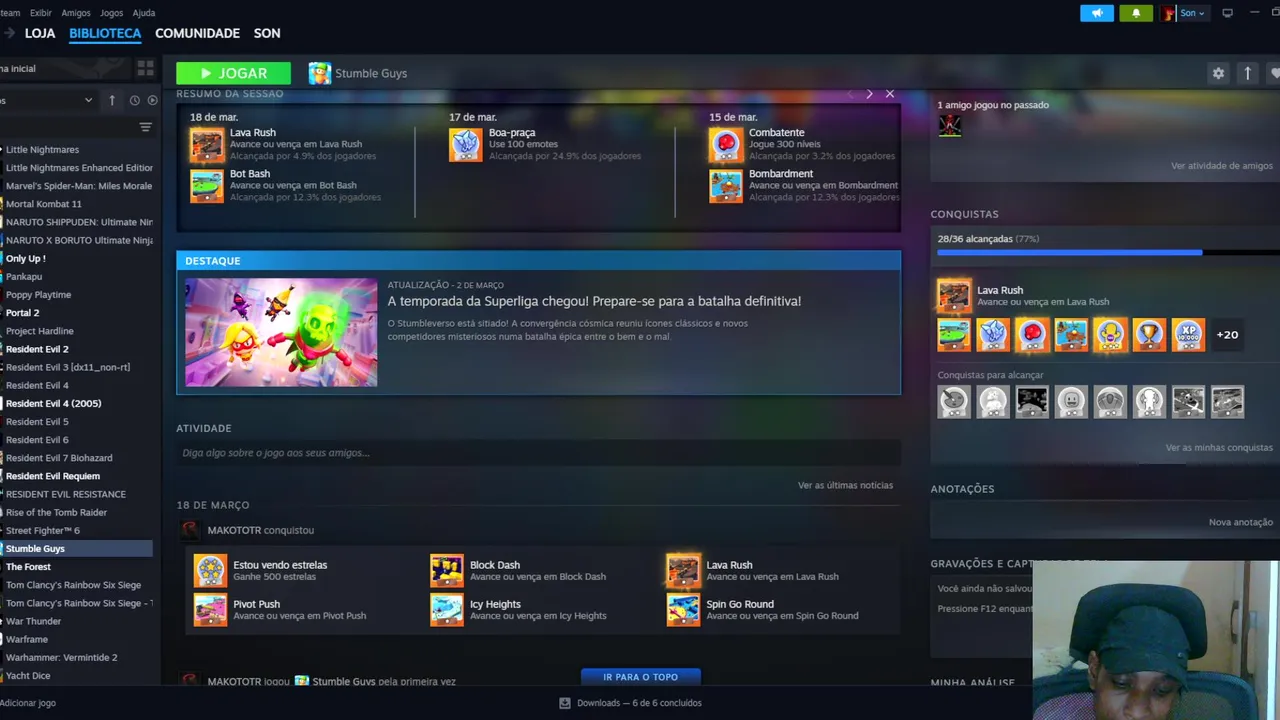Click the achievements progress bar
Image resolution: width=1280 pixels, height=720 pixels.
coord(1108,253)
